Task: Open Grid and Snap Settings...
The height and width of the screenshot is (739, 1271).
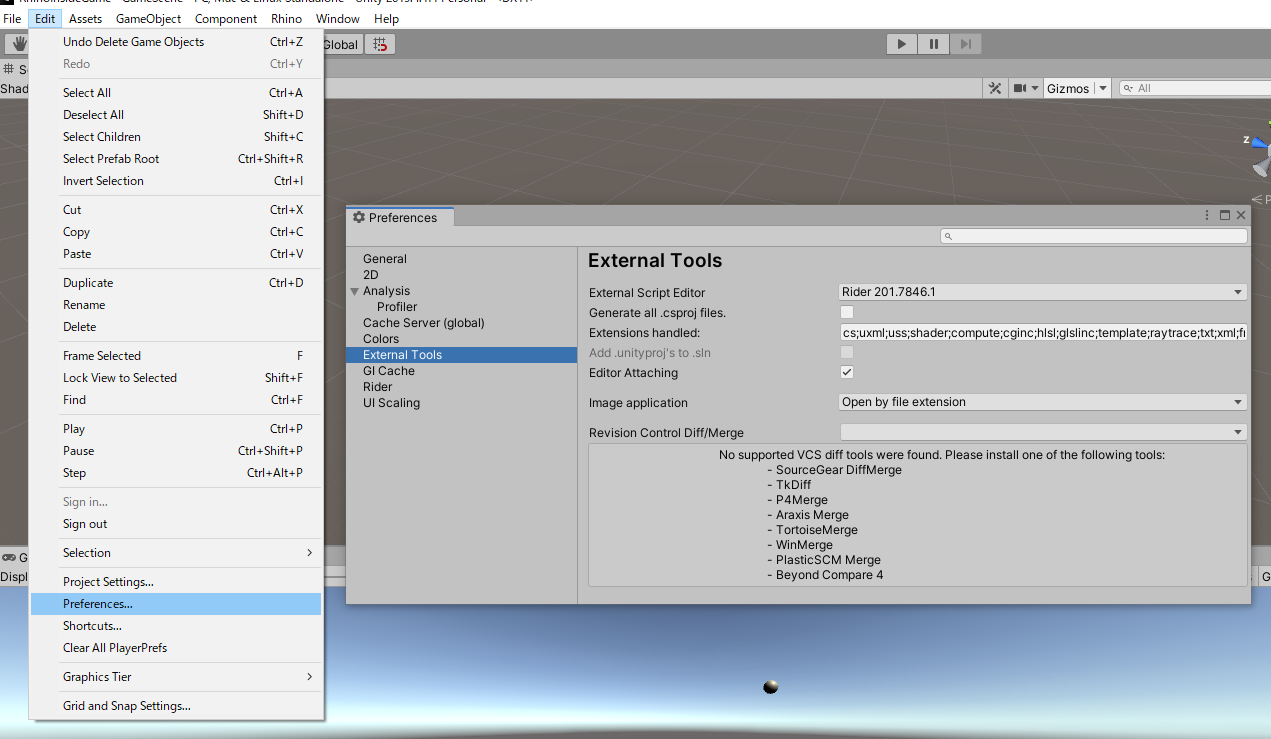Action: (x=176, y=706)
